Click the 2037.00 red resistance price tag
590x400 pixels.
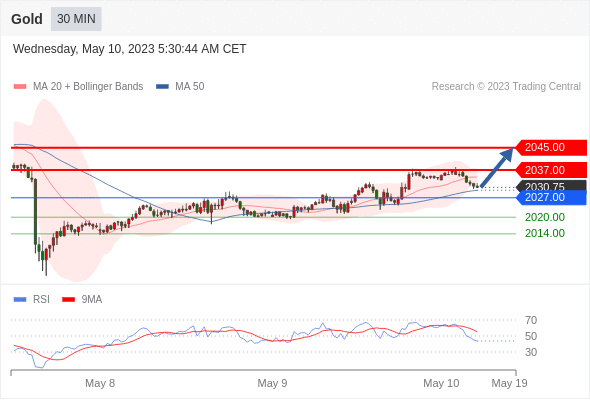tap(550, 170)
